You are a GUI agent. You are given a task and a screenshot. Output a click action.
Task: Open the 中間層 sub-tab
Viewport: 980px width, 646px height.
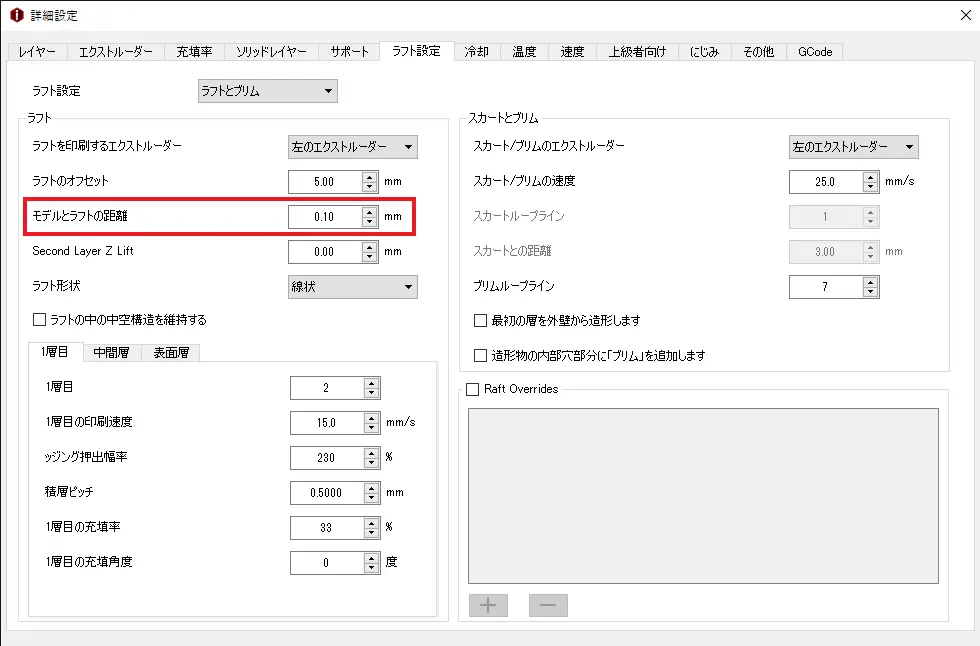(113, 352)
